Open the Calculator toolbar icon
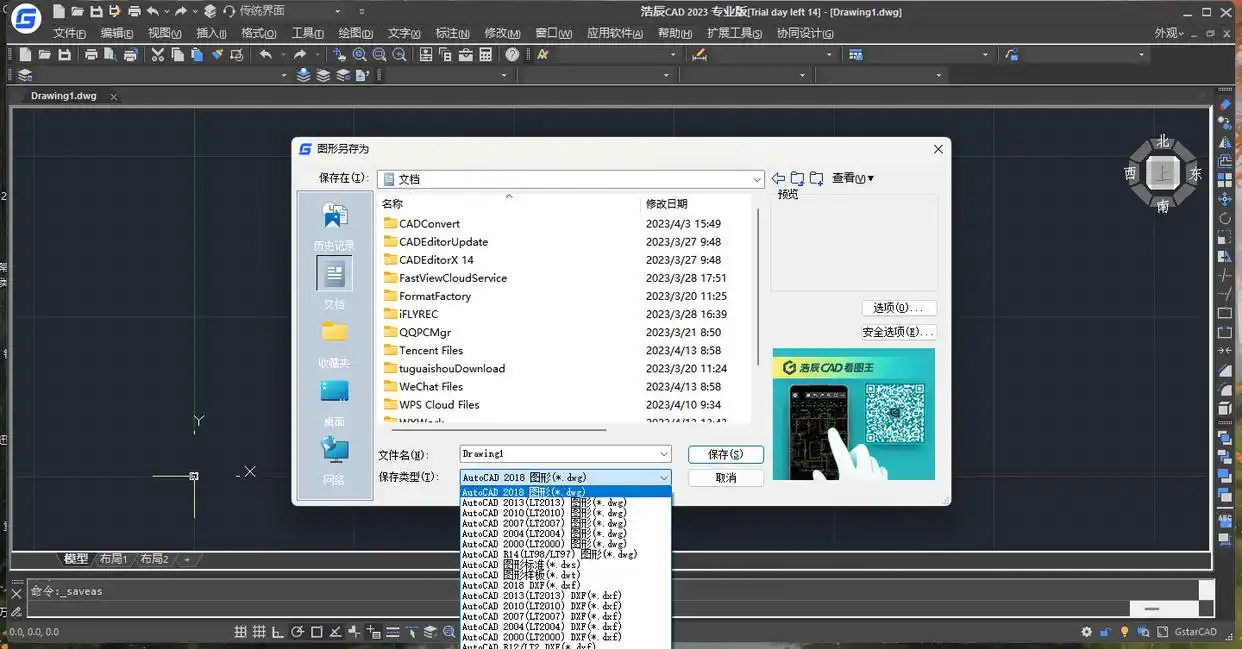 (x=486, y=54)
